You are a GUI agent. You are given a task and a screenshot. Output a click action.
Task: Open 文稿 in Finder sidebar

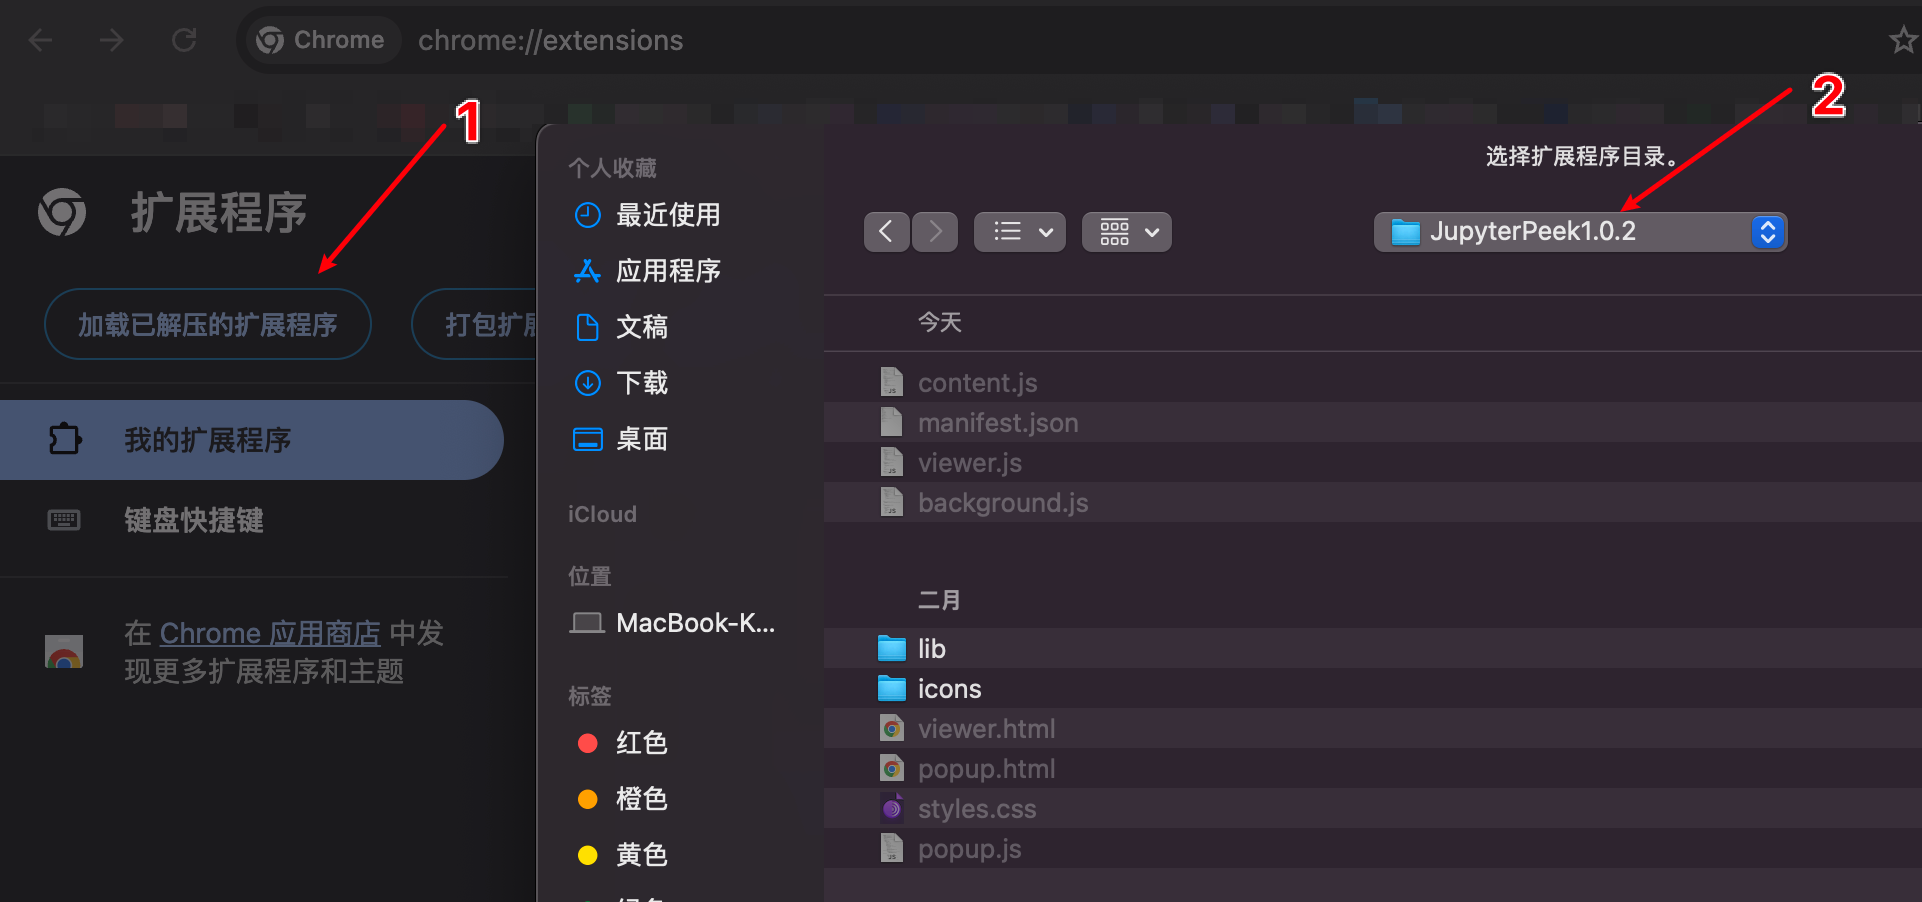[x=642, y=327]
